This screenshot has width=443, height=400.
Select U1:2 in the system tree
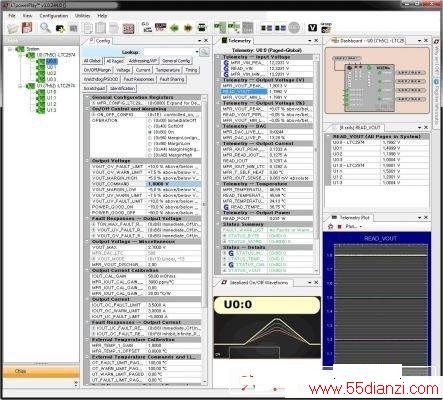tap(51, 104)
